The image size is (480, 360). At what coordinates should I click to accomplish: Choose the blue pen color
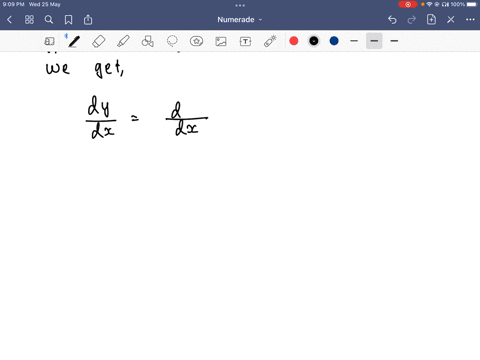[x=334, y=41]
